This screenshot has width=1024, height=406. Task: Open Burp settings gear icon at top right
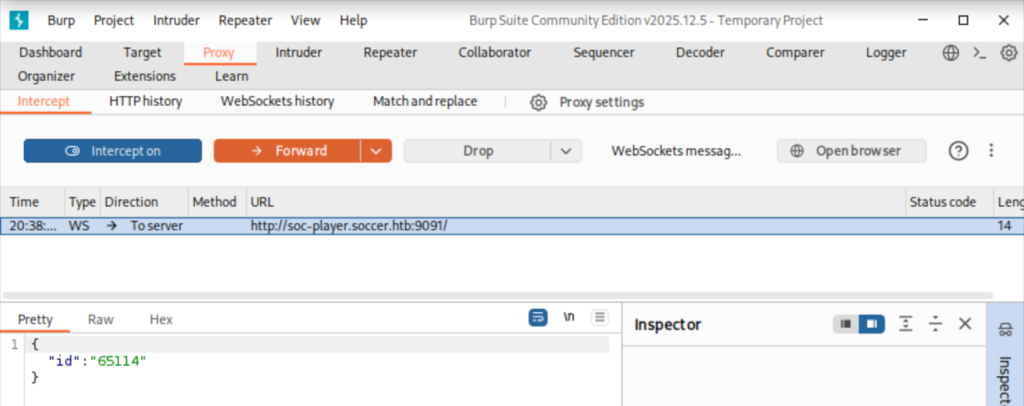pyautogui.click(x=1009, y=53)
